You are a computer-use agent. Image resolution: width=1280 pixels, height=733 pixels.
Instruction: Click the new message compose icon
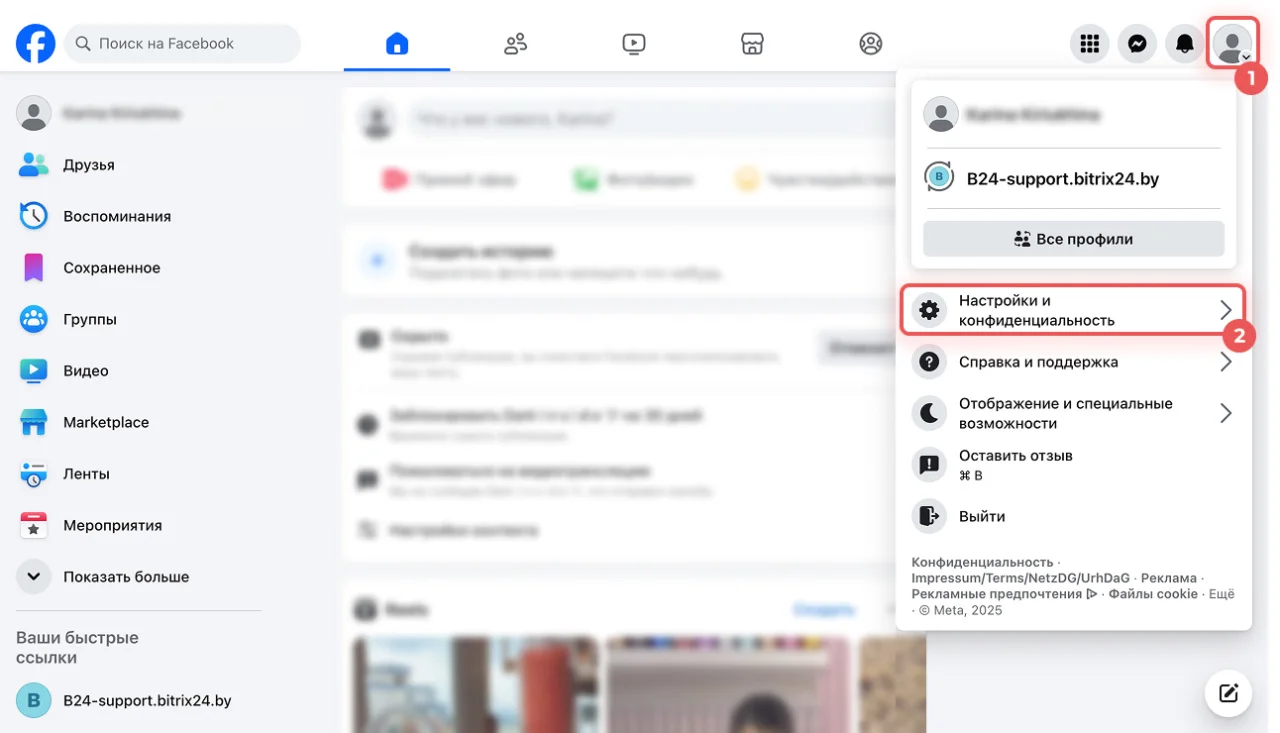1228,693
